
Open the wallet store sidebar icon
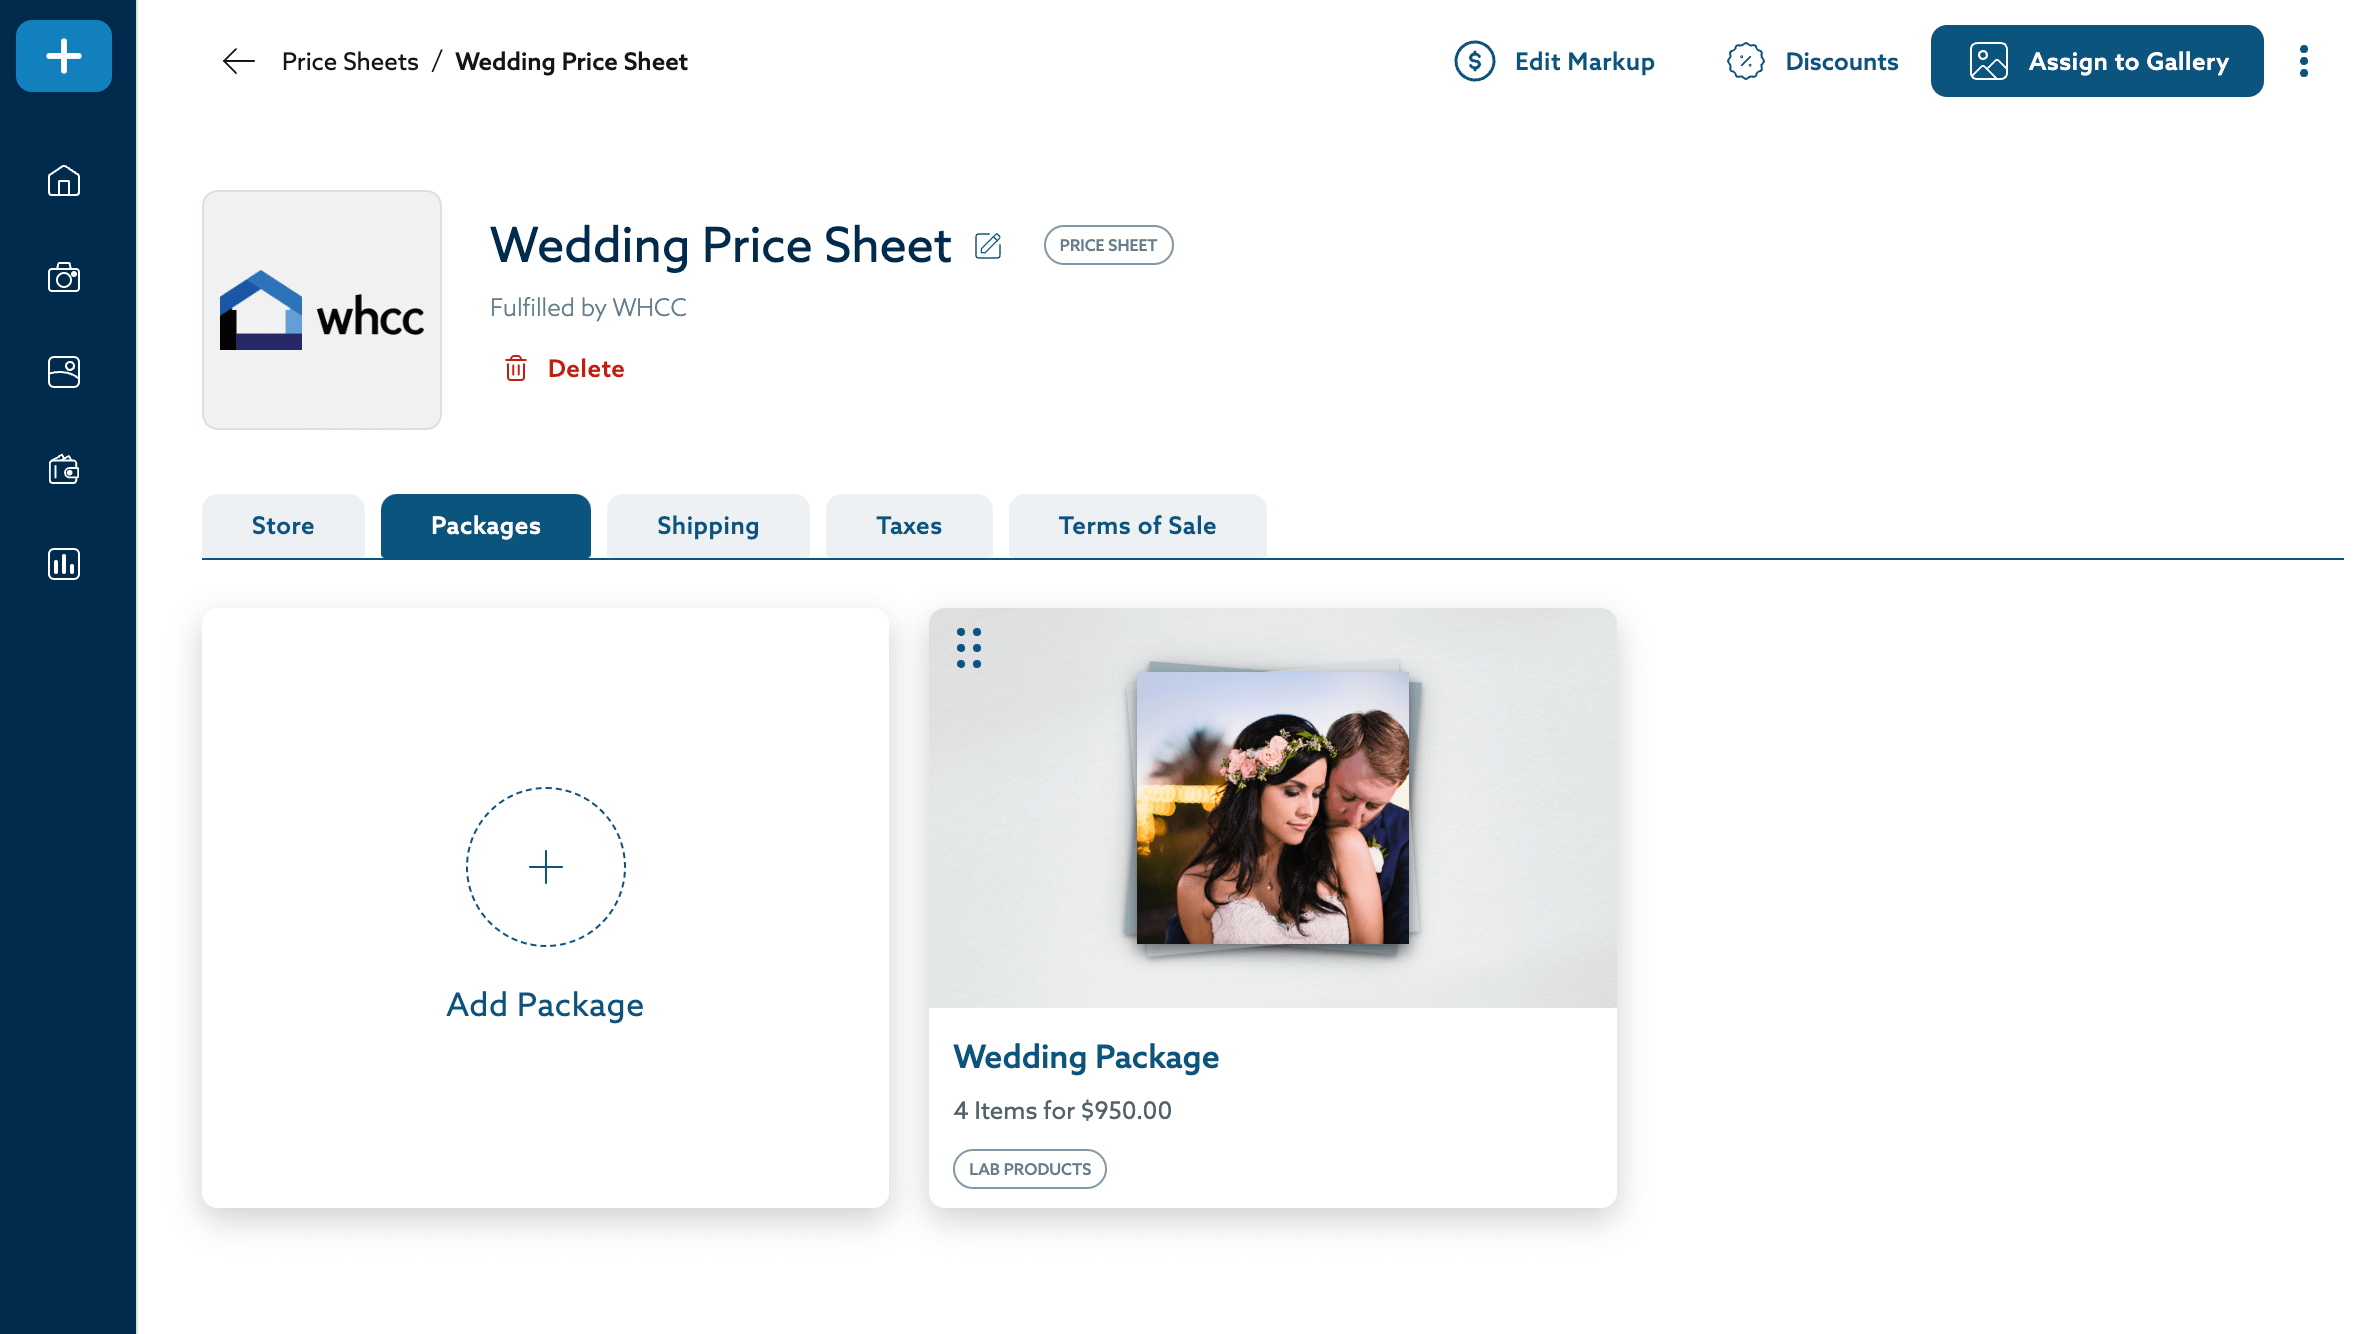(64, 469)
